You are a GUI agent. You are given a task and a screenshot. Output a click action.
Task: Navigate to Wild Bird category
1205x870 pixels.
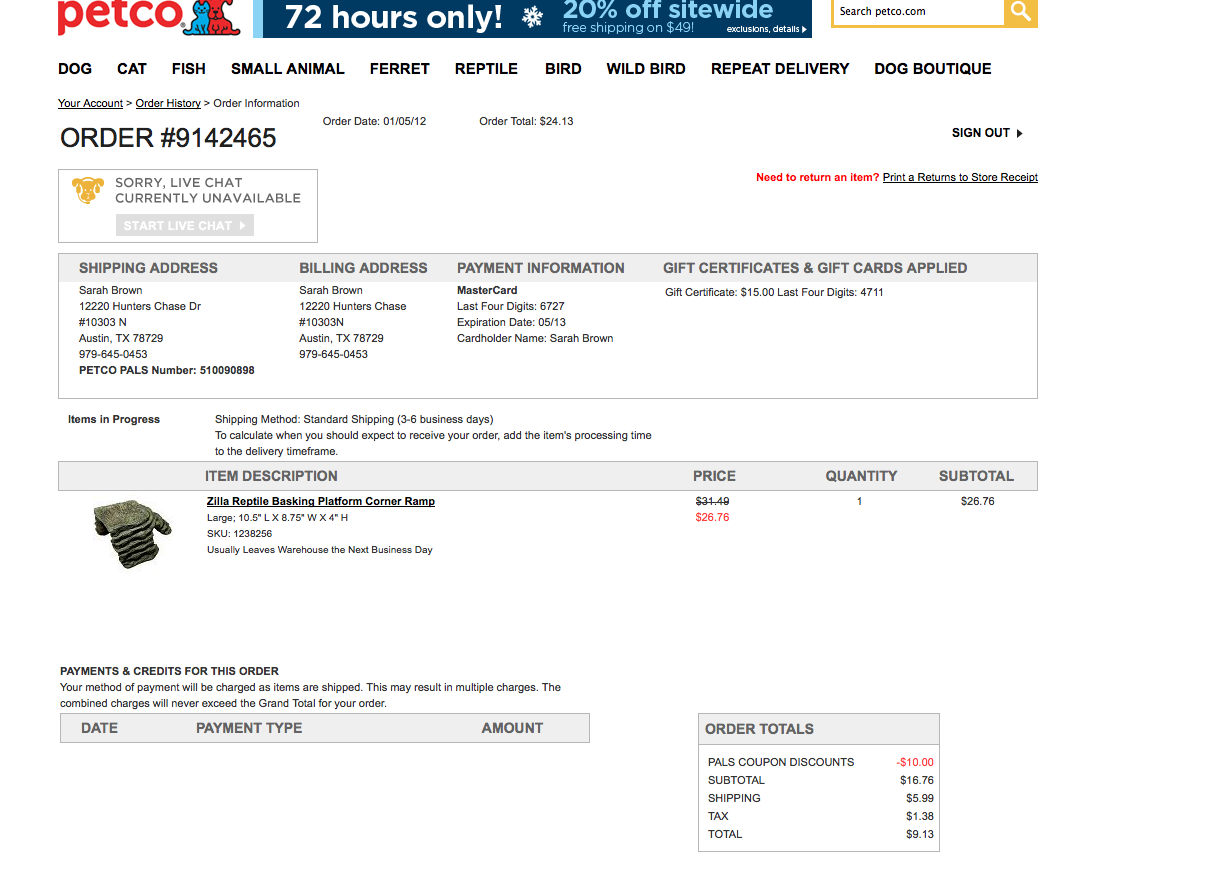[646, 69]
